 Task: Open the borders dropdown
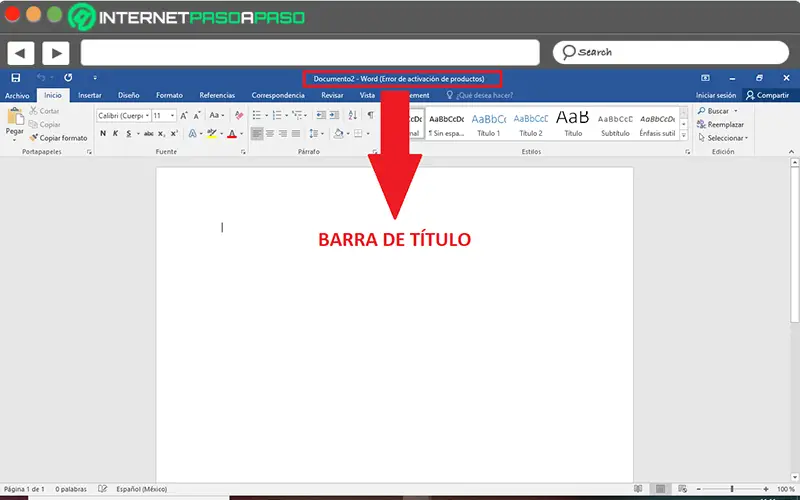[x=367, y=134]
